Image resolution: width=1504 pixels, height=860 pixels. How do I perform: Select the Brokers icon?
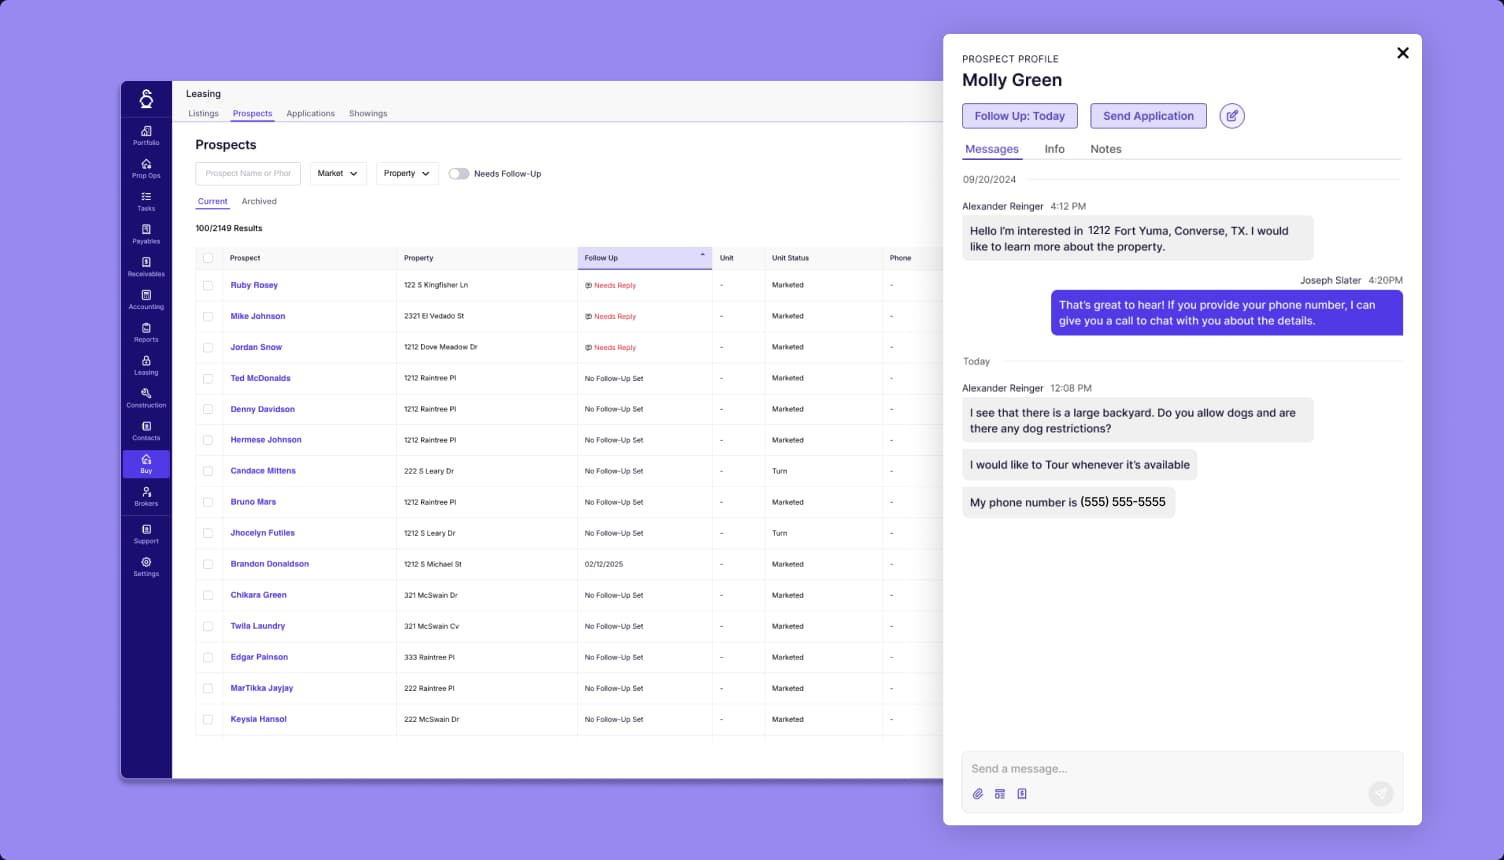coord(146,496)
